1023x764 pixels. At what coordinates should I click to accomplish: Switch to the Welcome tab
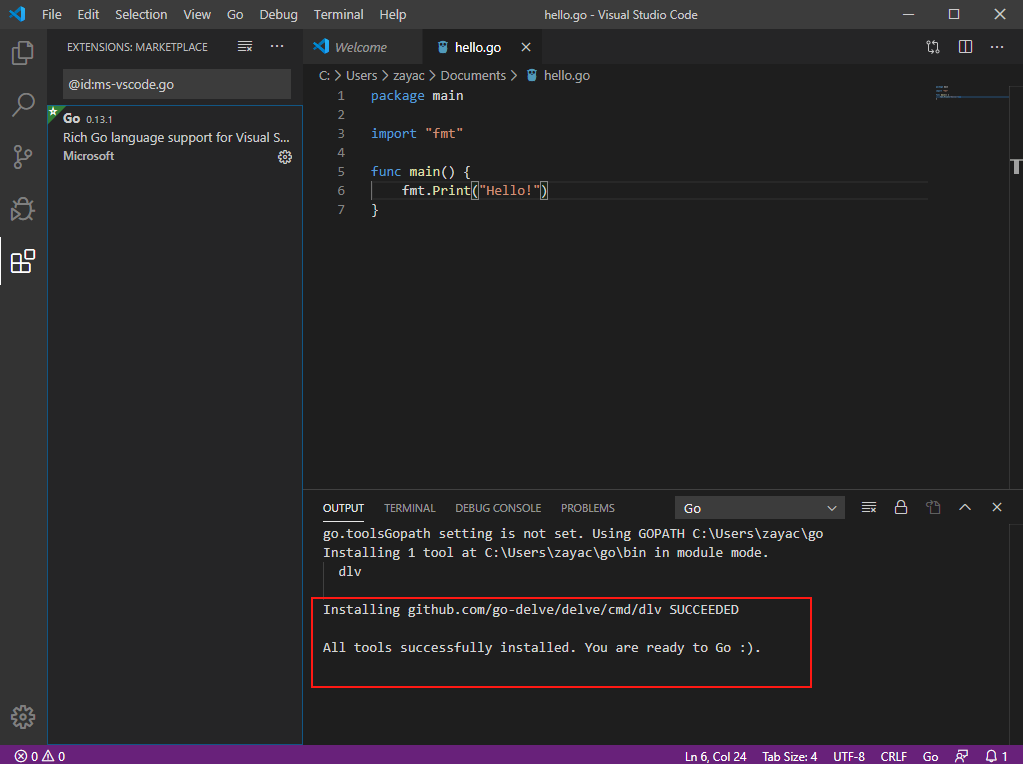coord(363,47)
